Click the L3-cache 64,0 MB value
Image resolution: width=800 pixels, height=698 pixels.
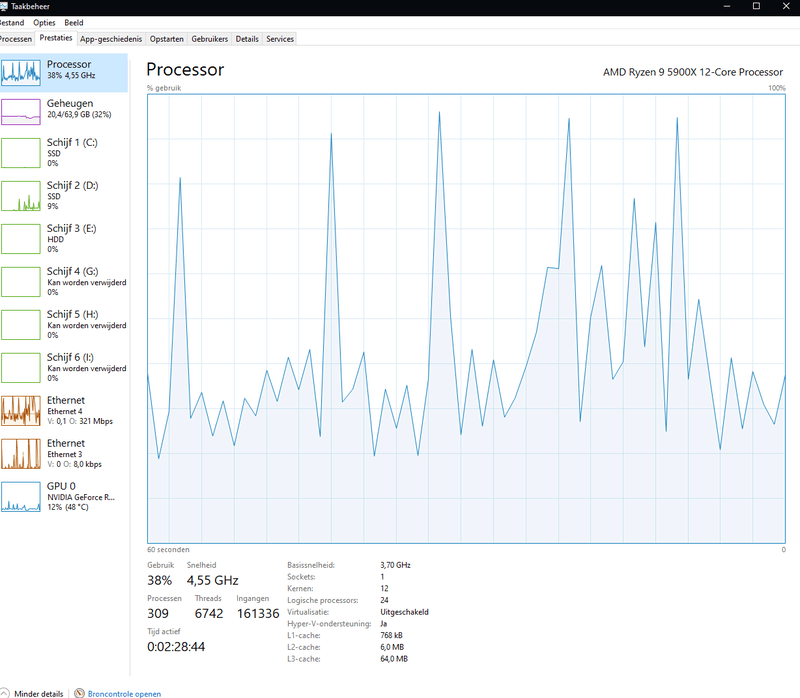[394, 659]
